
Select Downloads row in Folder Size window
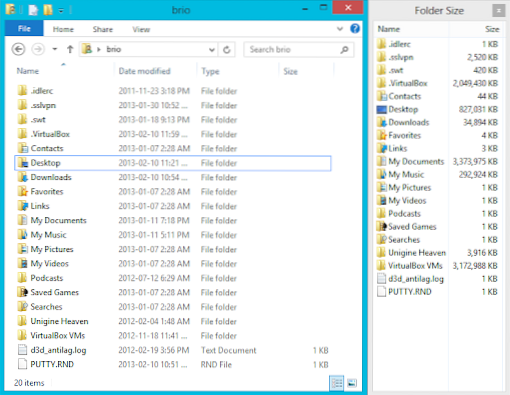coord(438,122)
